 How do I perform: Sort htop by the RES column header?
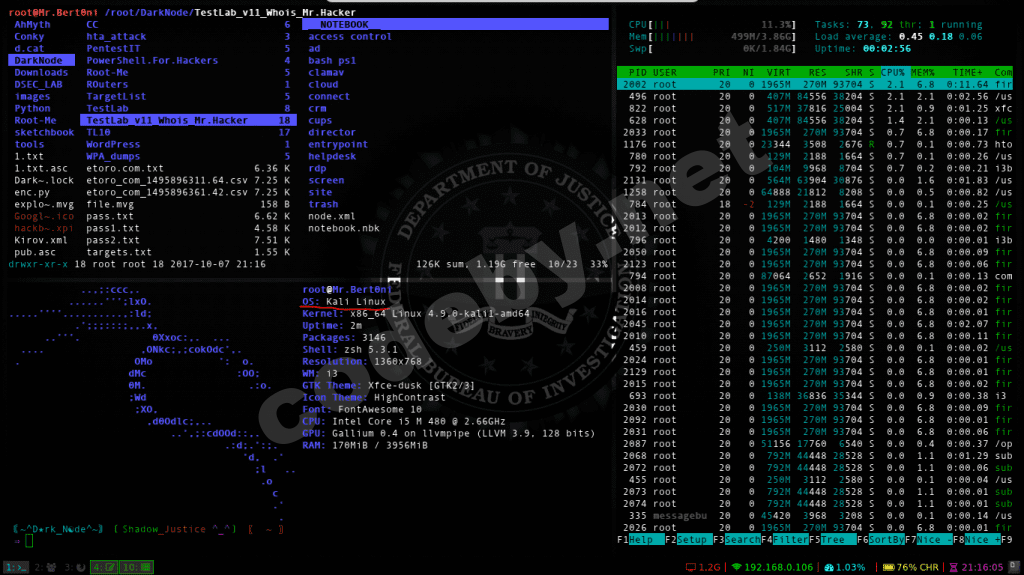coord(817,73)
